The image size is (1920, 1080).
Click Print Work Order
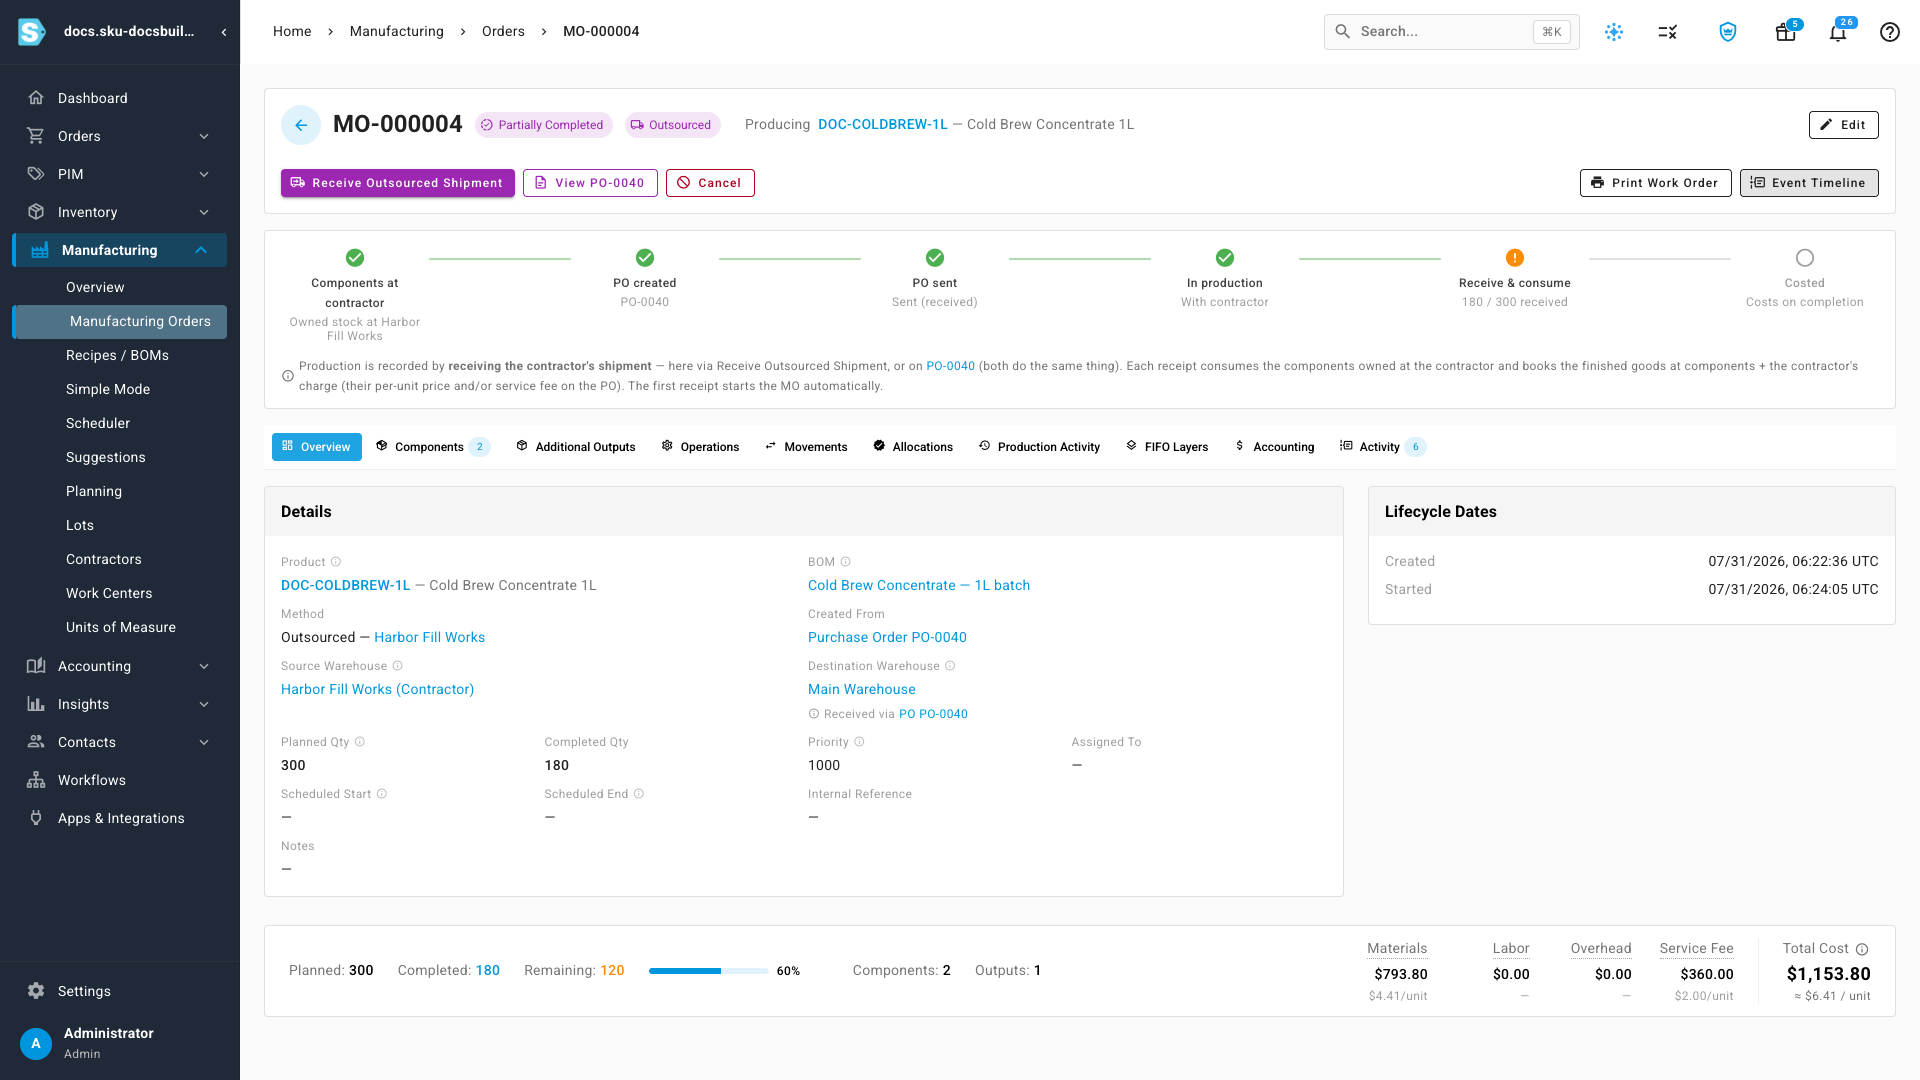pos(1656,183)
